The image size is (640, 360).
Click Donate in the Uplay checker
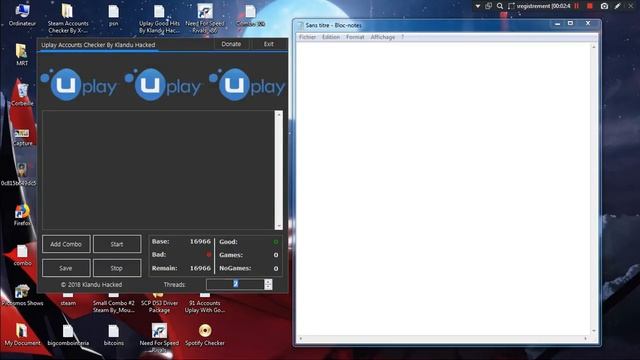click(231, 44)
